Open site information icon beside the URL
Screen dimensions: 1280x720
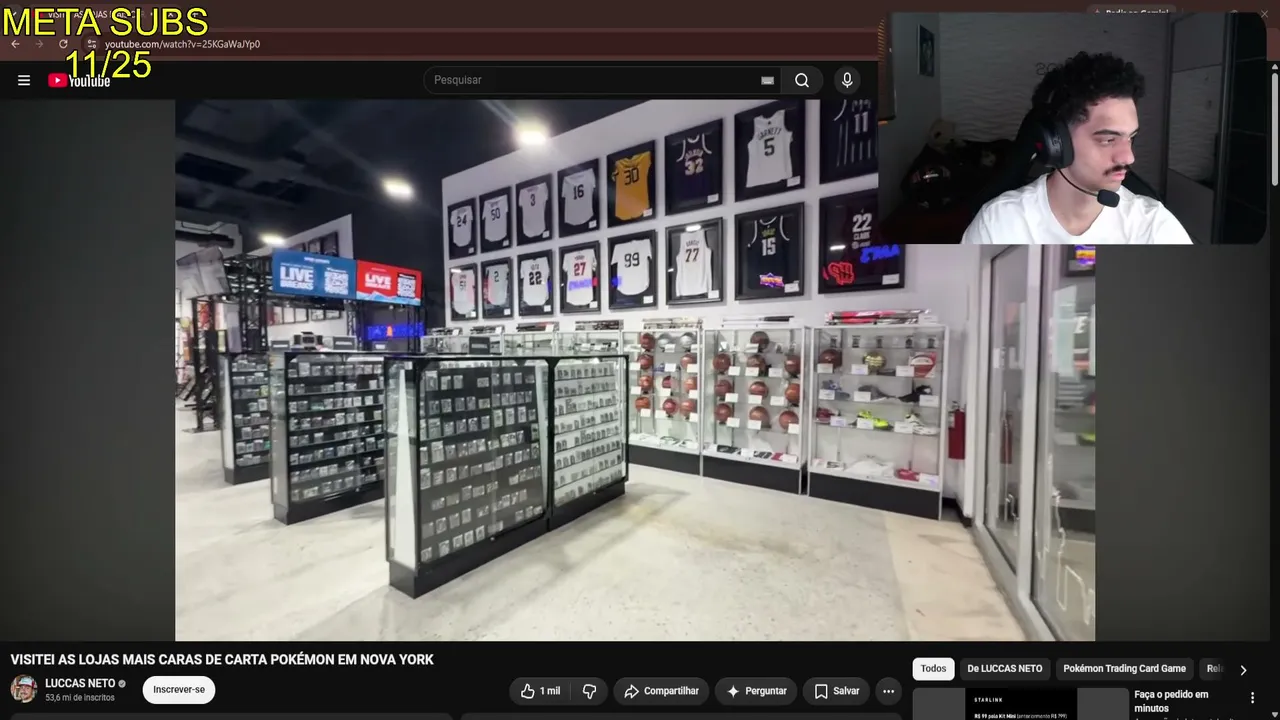click(x=91, y=44)
